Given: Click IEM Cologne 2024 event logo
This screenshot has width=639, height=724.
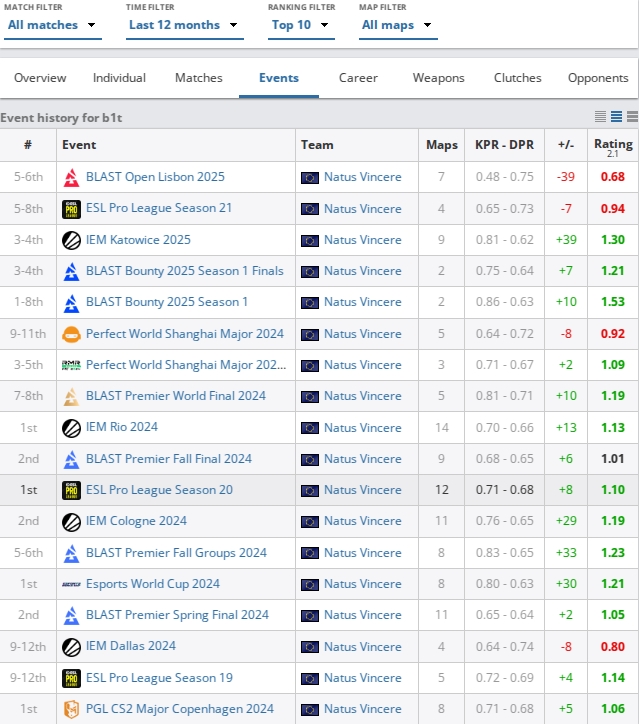Looking at the screenshot, I should tap(71, 522).
